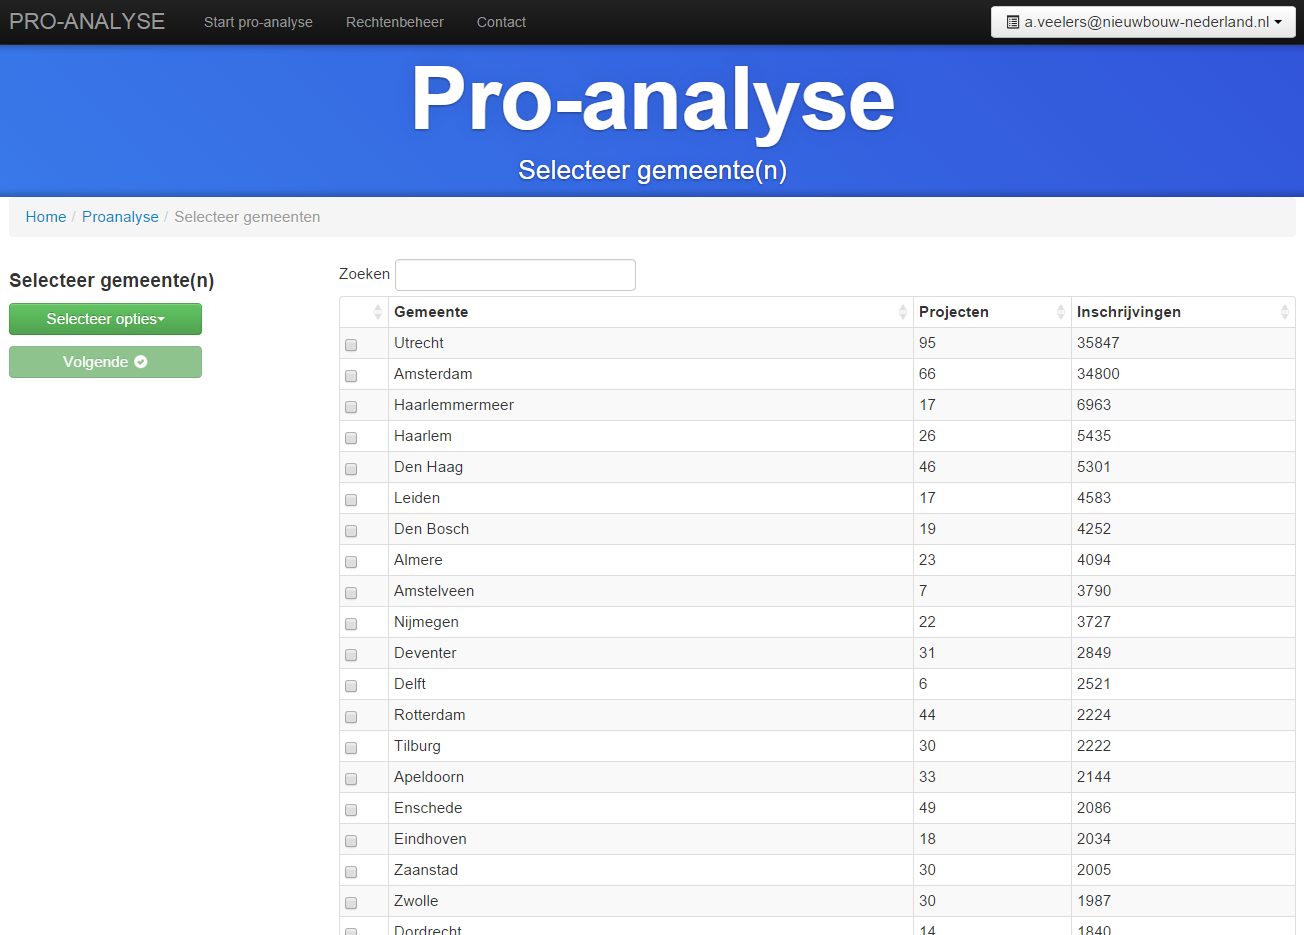This screenshot has height=935, width=1304.
Task: Open the a.veelers@nieuwbouw-nederland.nl account dropdown
Action: tap(1143, 22)
